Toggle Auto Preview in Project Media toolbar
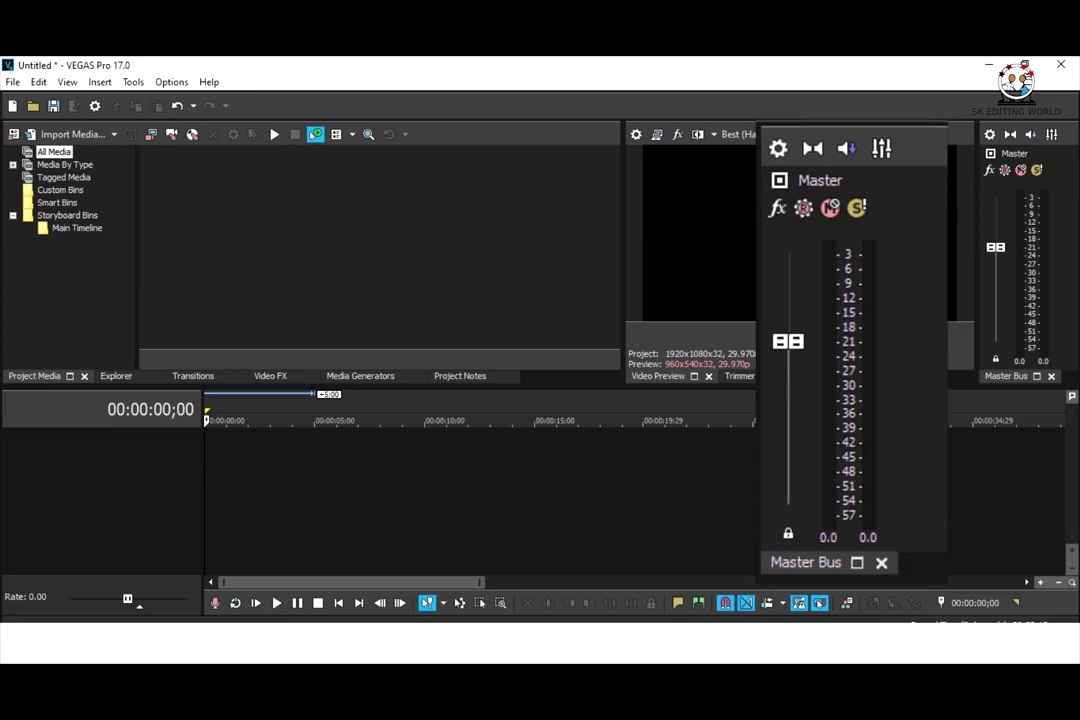This screenshot has width=1080, height=720. point(315,134)
